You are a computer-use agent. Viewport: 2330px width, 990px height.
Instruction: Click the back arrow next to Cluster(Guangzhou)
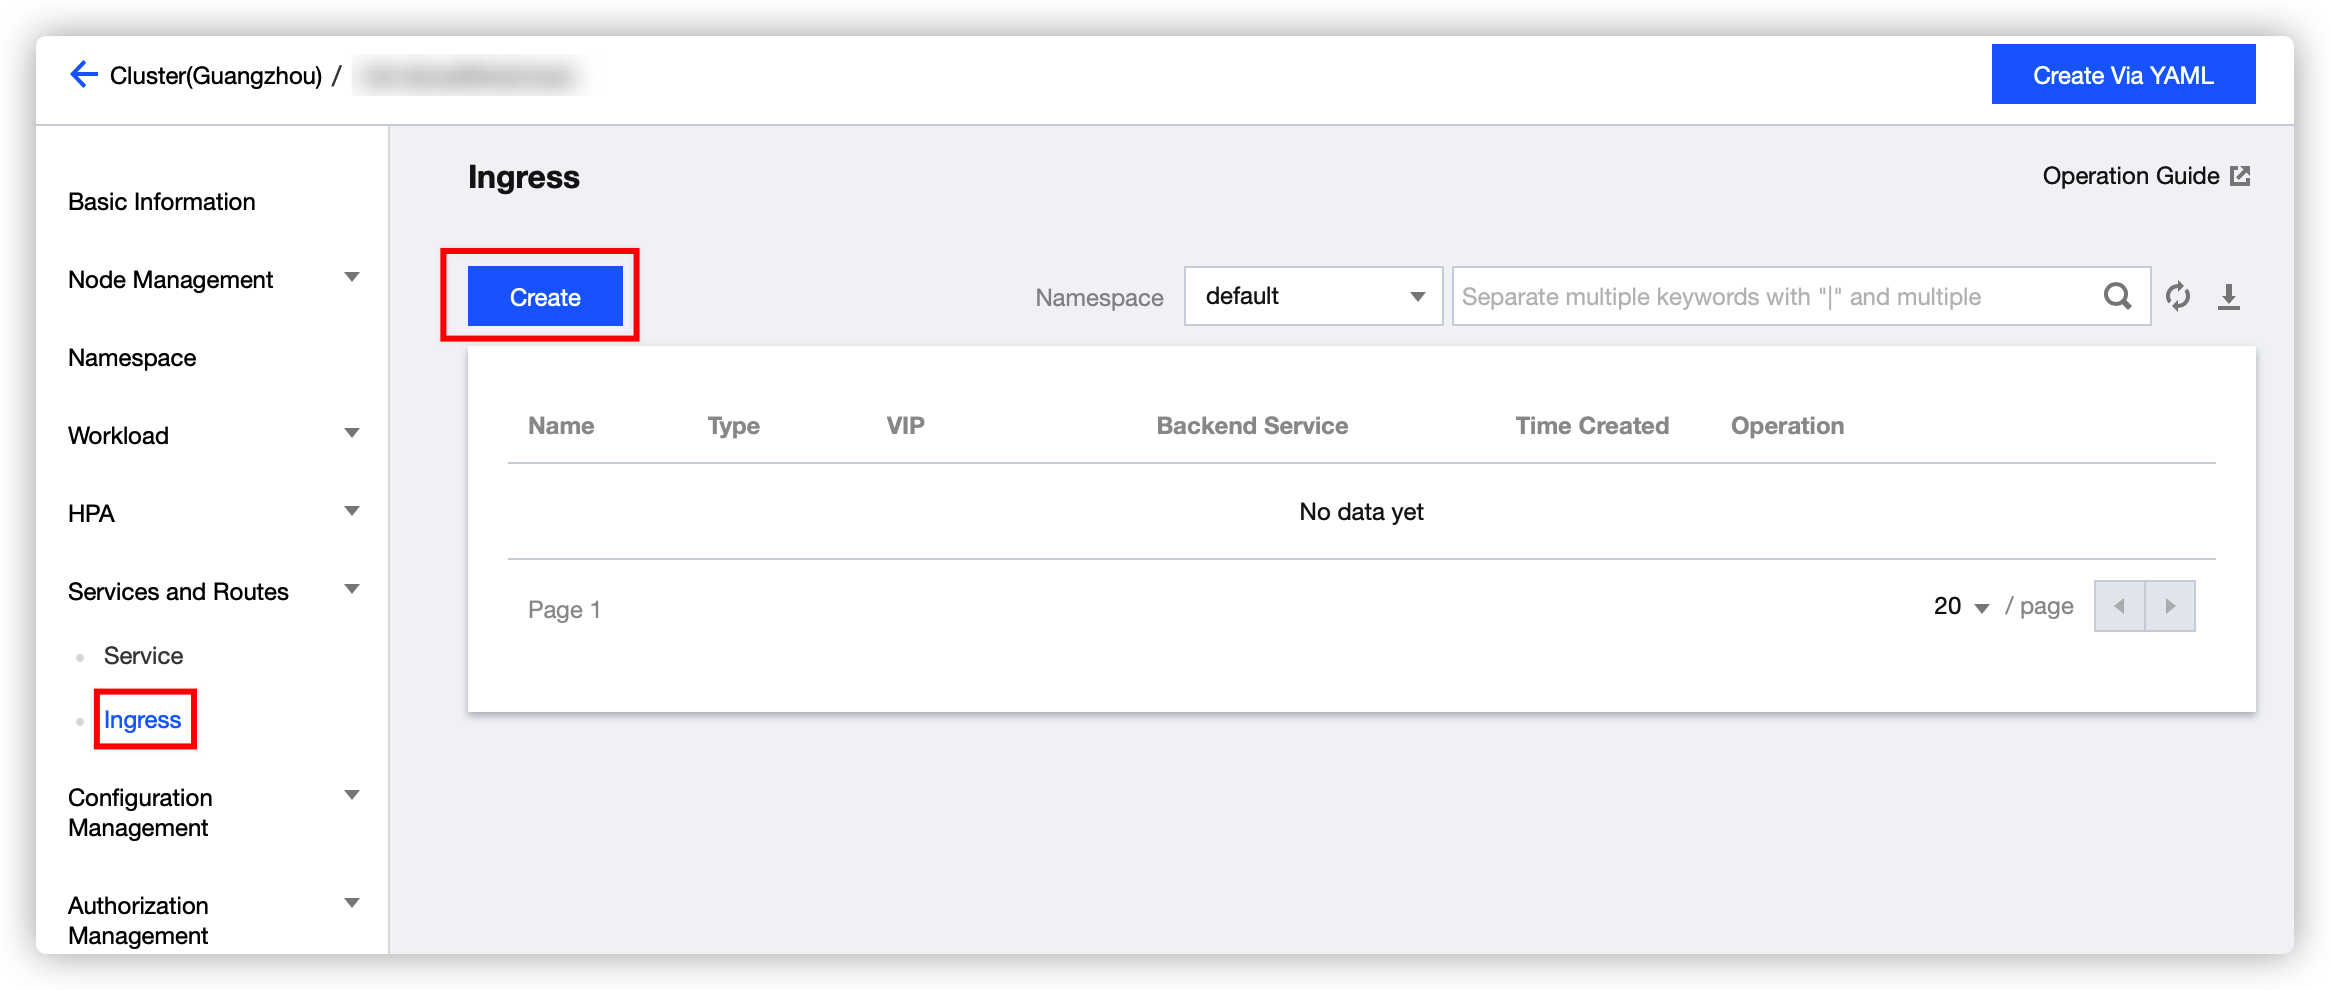pos(84,75)
